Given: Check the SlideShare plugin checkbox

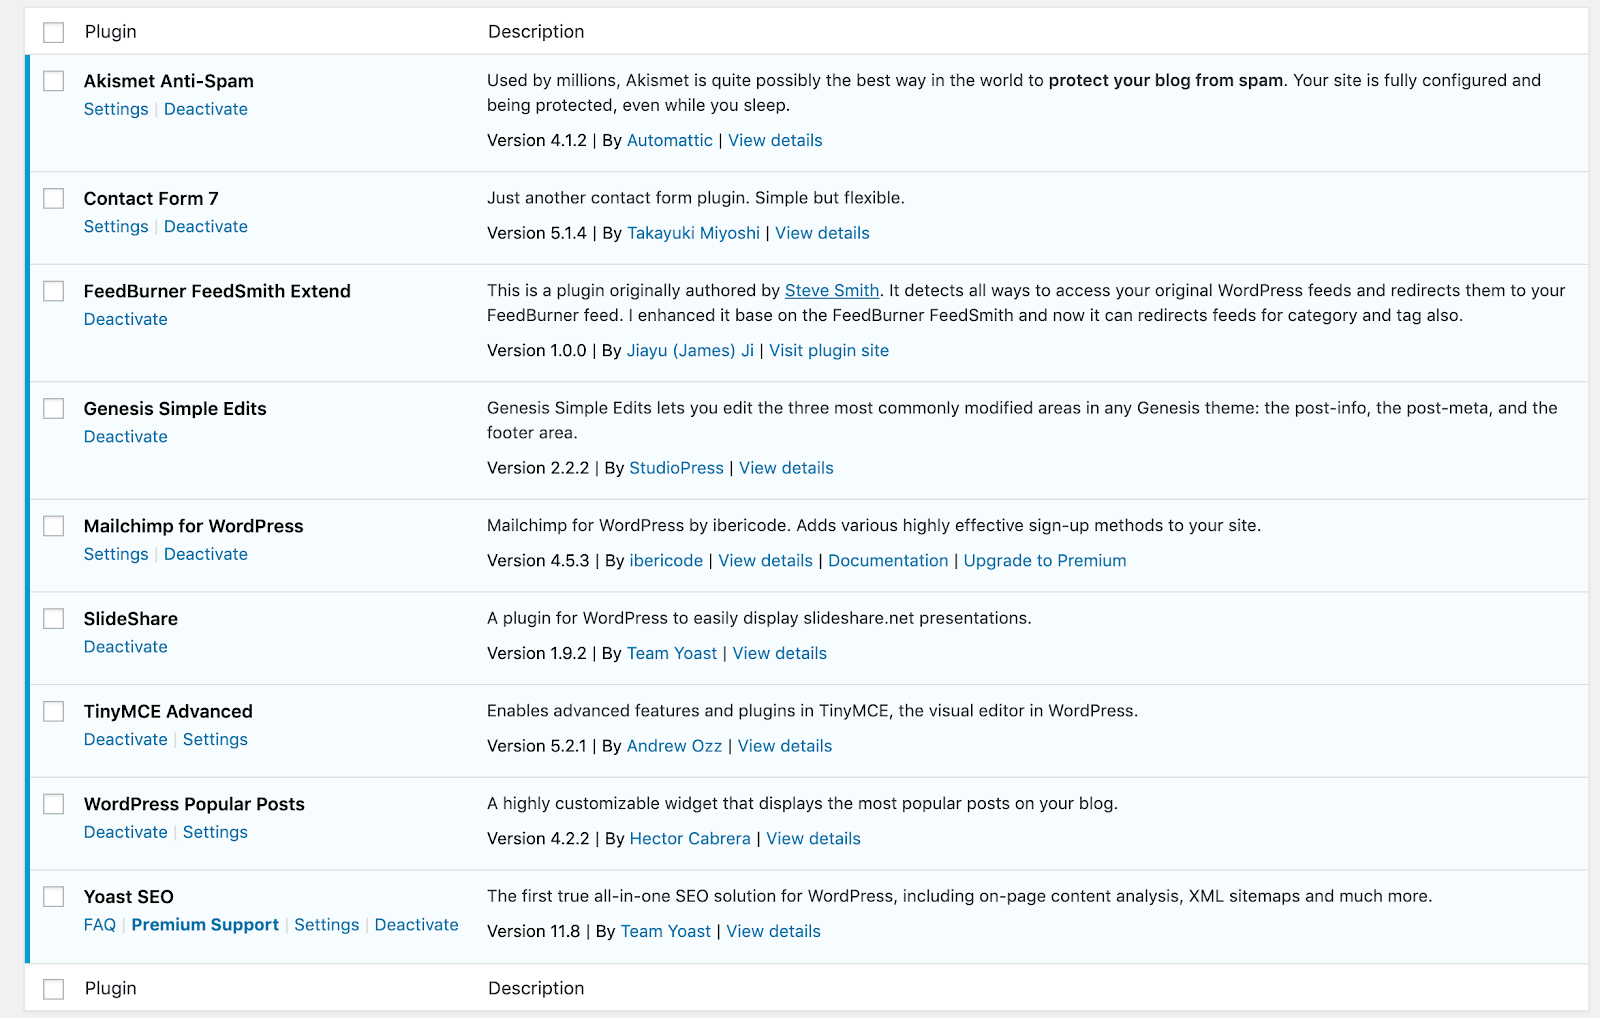Looking at the screenshot, I should click(54, 619).
